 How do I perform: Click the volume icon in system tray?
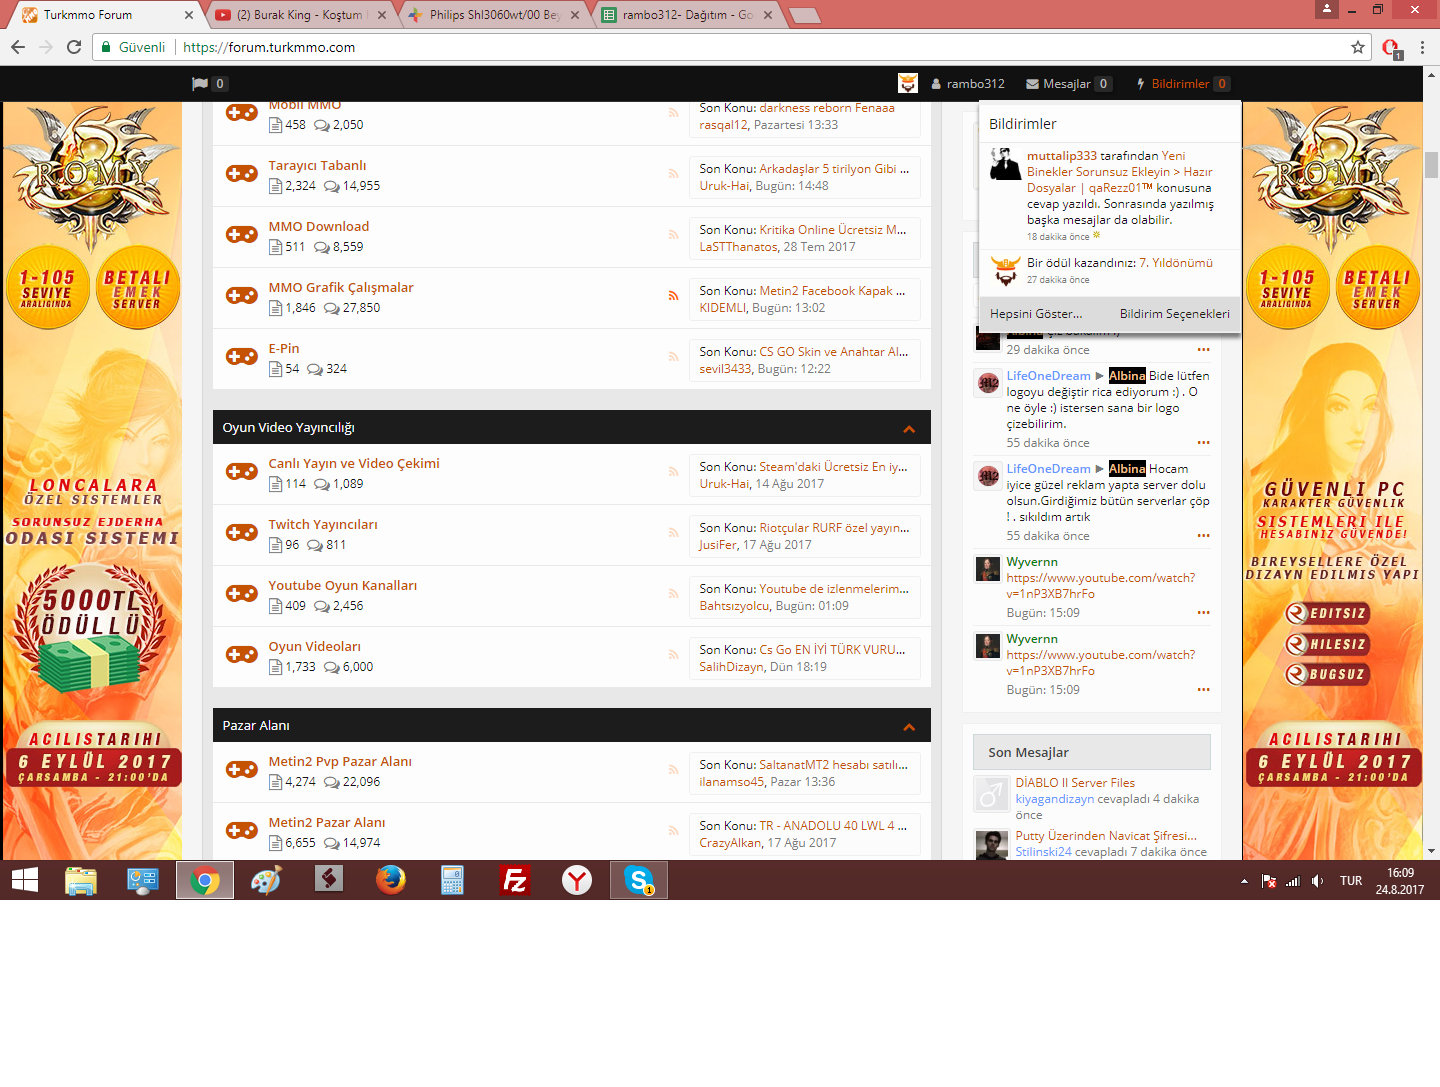[x=1318, y=881]
